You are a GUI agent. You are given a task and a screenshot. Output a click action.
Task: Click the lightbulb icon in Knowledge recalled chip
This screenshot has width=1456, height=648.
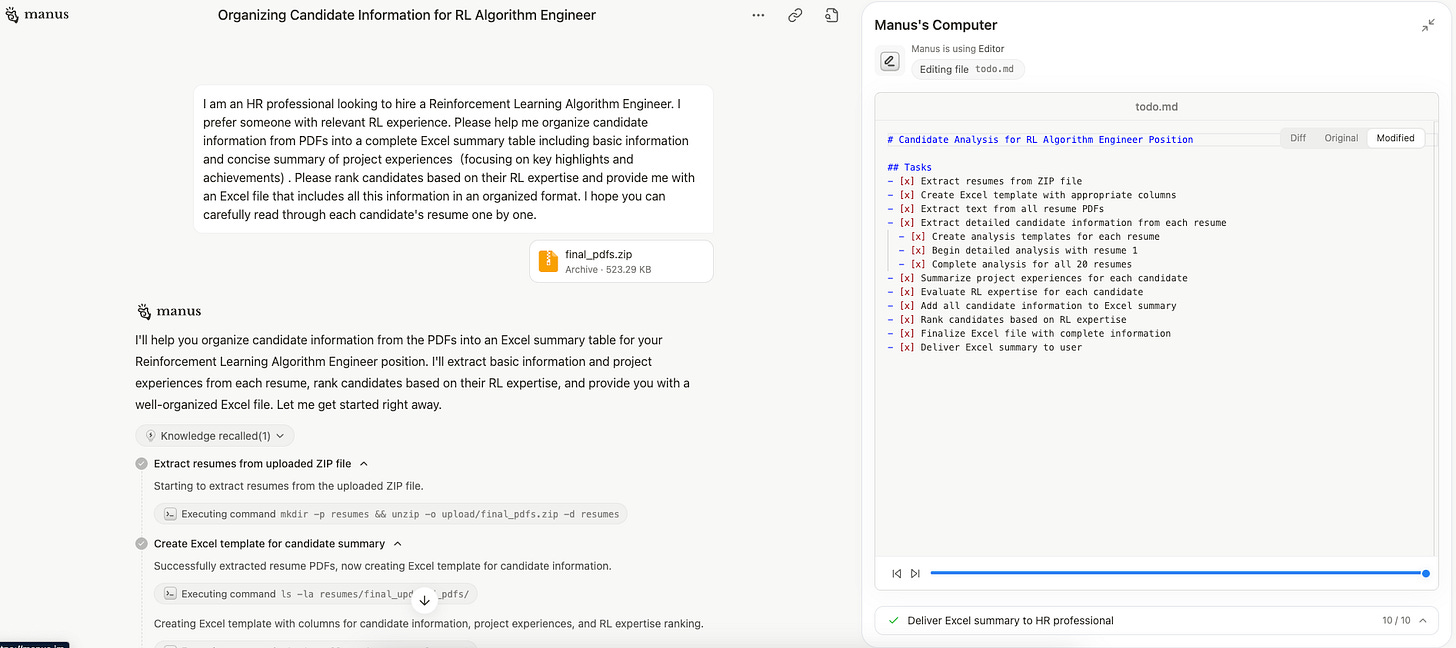click(x=150, y=436)
